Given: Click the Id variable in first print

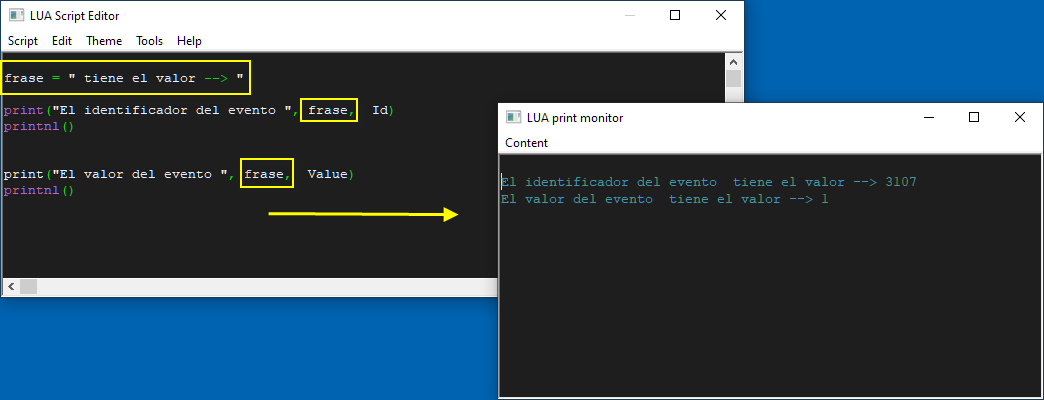Looking at the screenshot, I should coord(380,110).
